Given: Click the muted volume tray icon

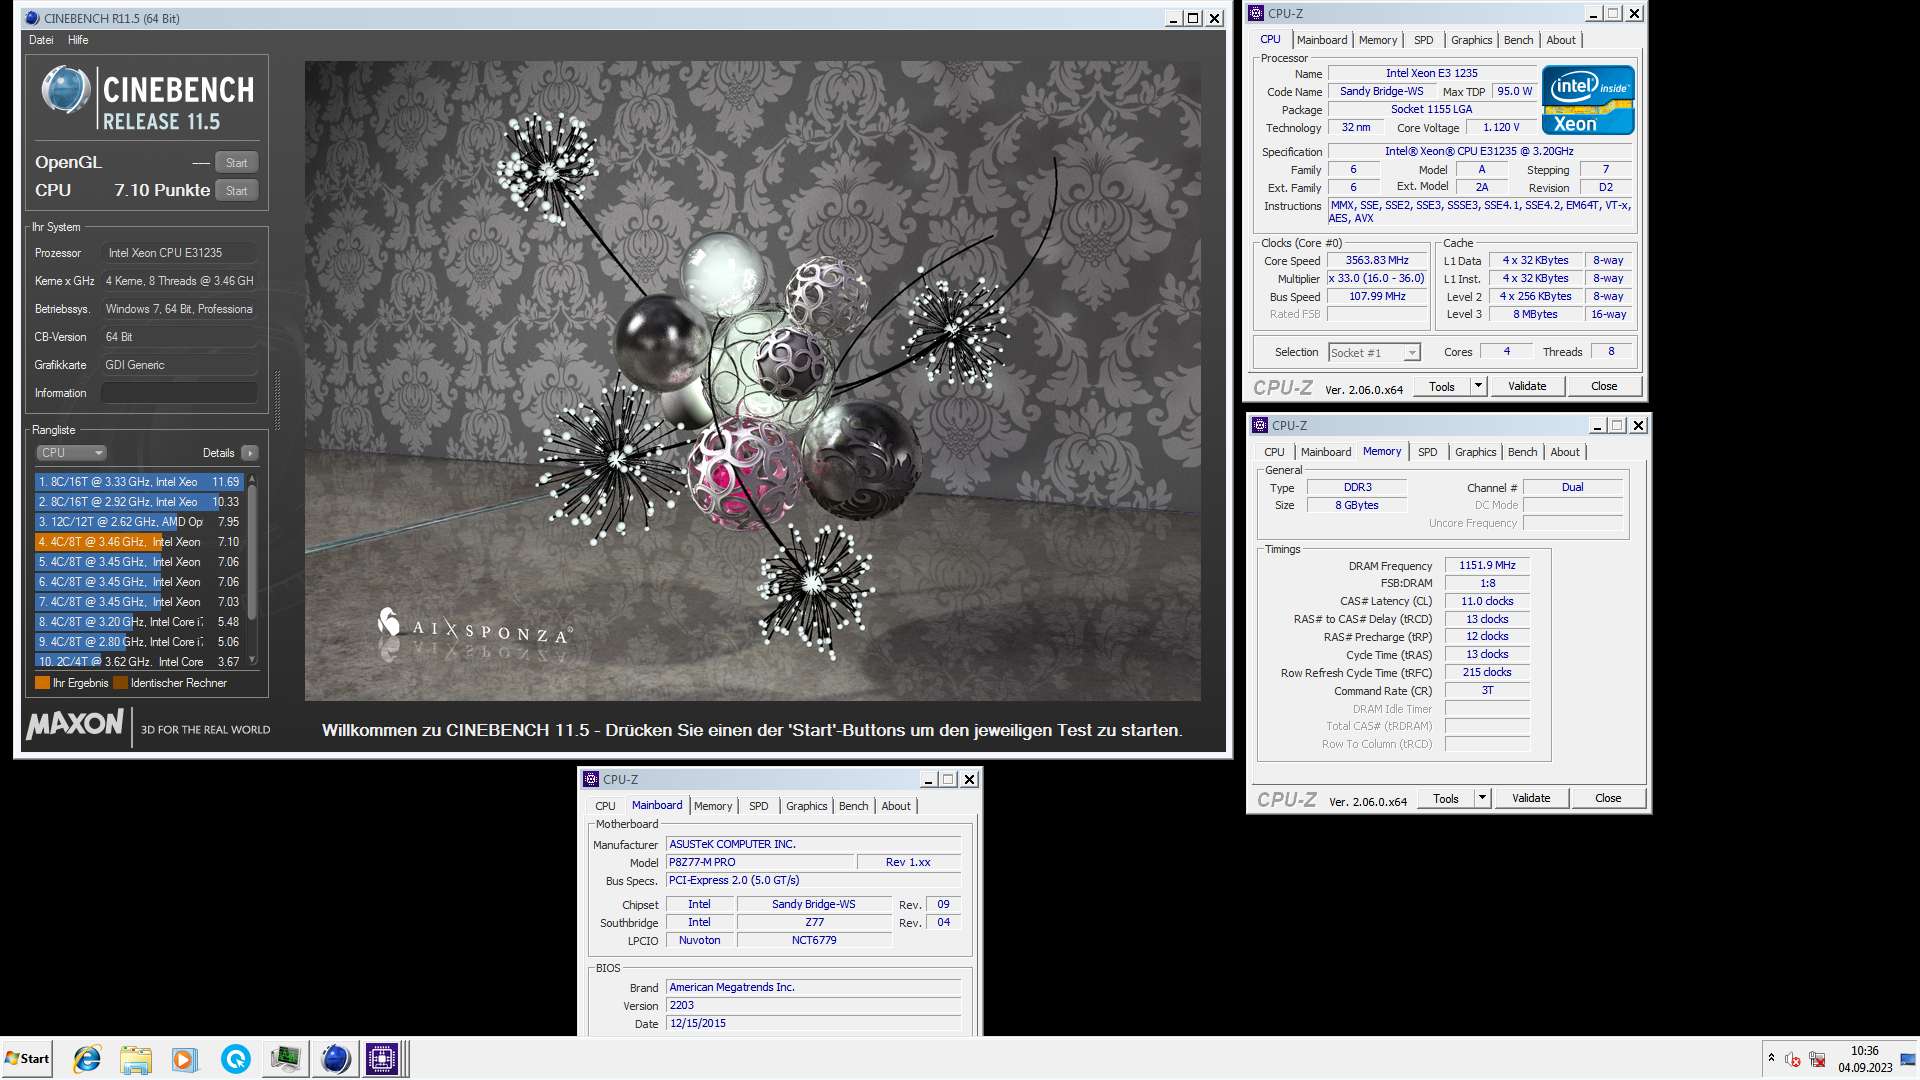Looking at the screenshot, I should [x=1793, y=1059].
